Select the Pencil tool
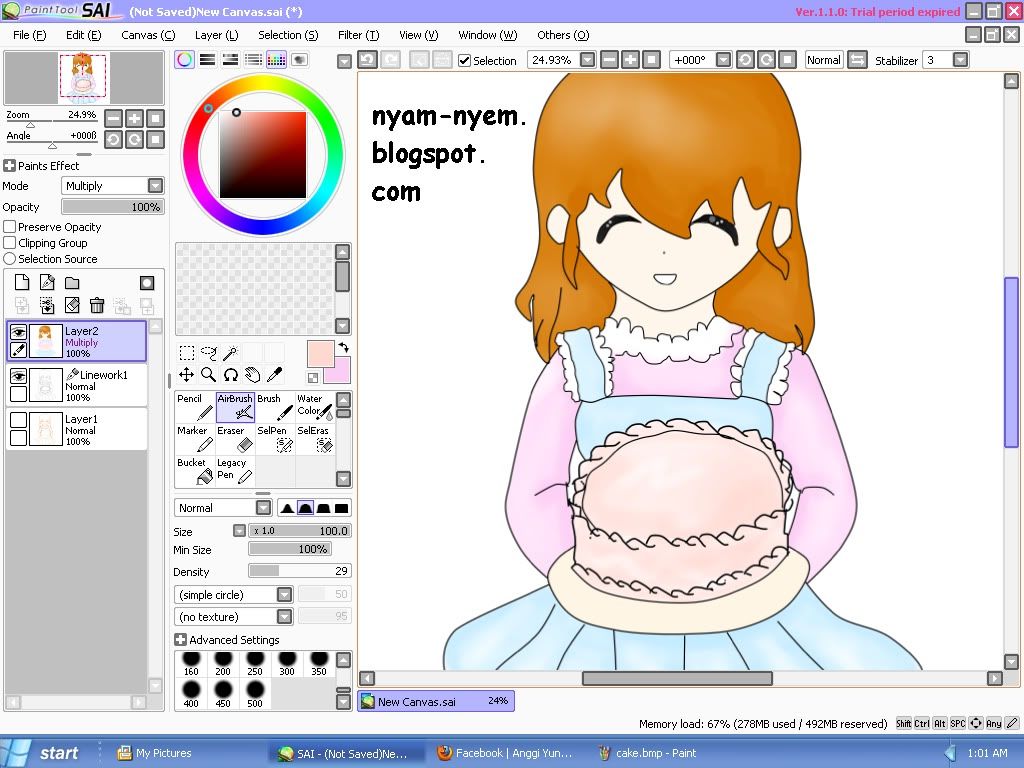This screenshot has width=1024, height=768. click(x=195, y=407)
